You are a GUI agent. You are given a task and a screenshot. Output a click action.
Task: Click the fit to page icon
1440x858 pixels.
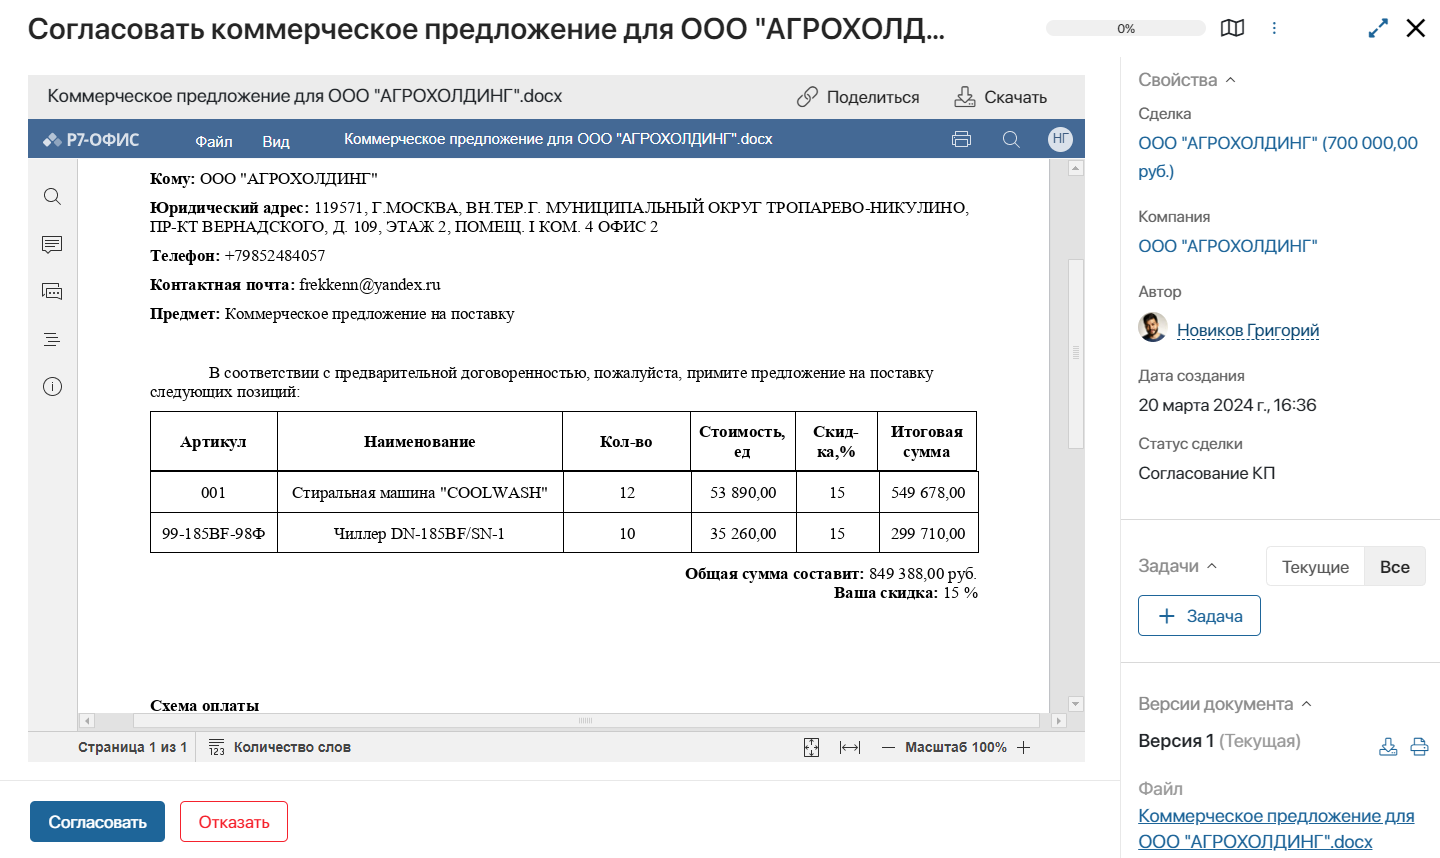[x=811, y=747]
